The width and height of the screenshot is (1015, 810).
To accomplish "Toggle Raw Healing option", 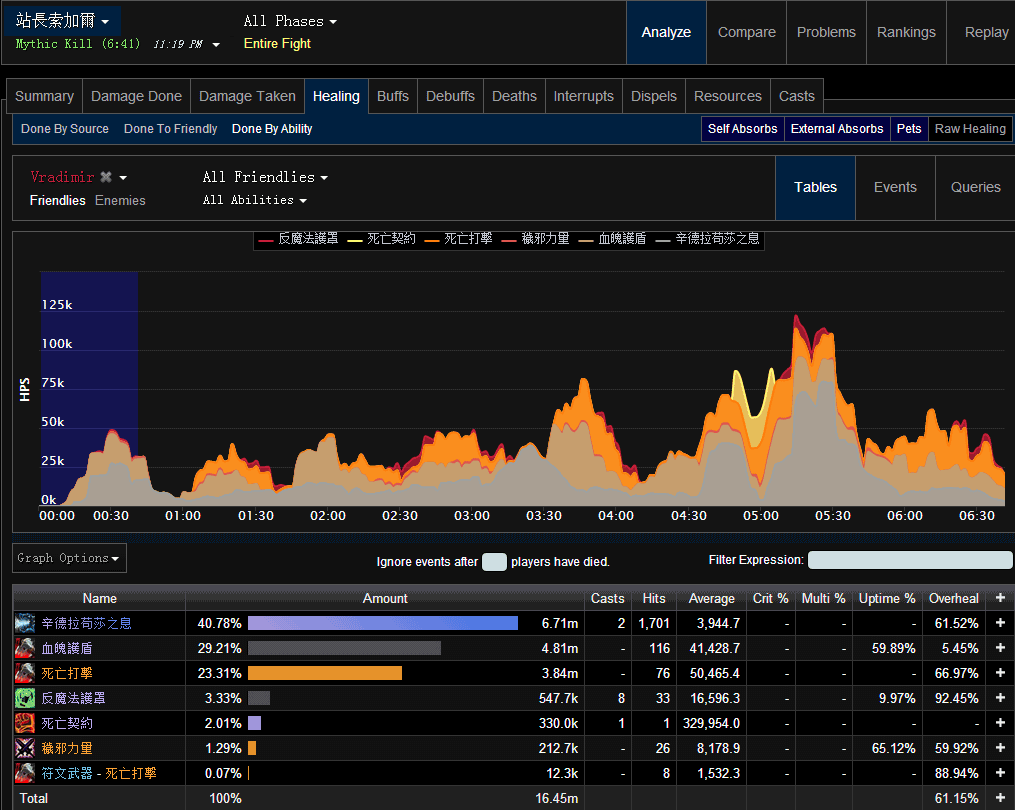I will pyautogui.click(x=970, y=129).
